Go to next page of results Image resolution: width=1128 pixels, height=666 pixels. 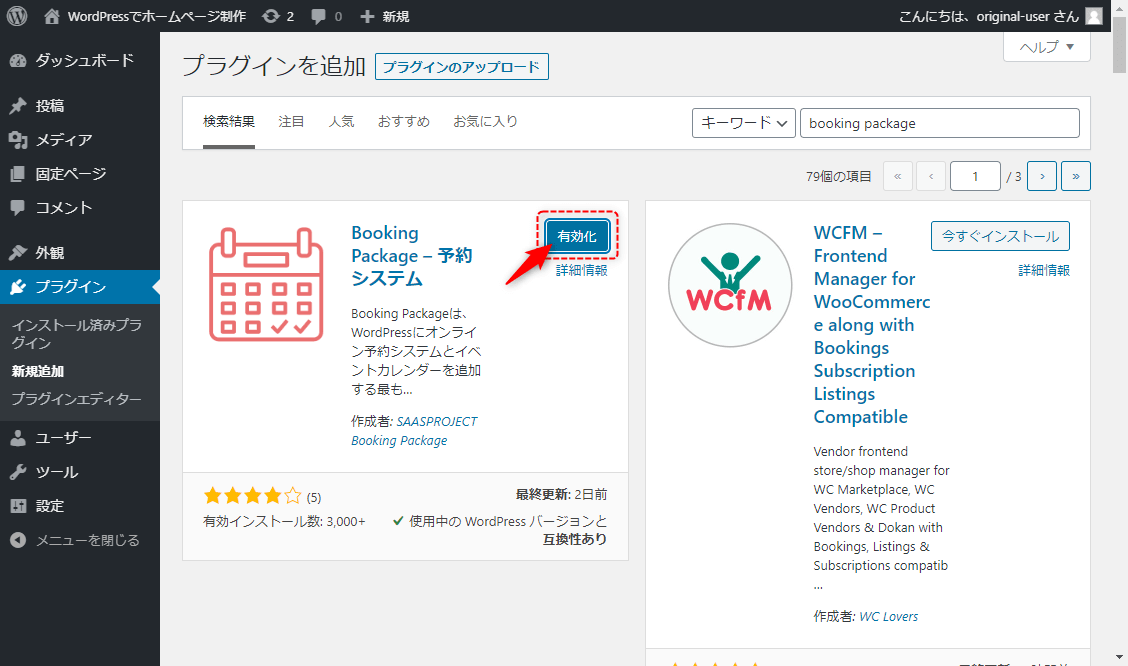click(1042, 176)
